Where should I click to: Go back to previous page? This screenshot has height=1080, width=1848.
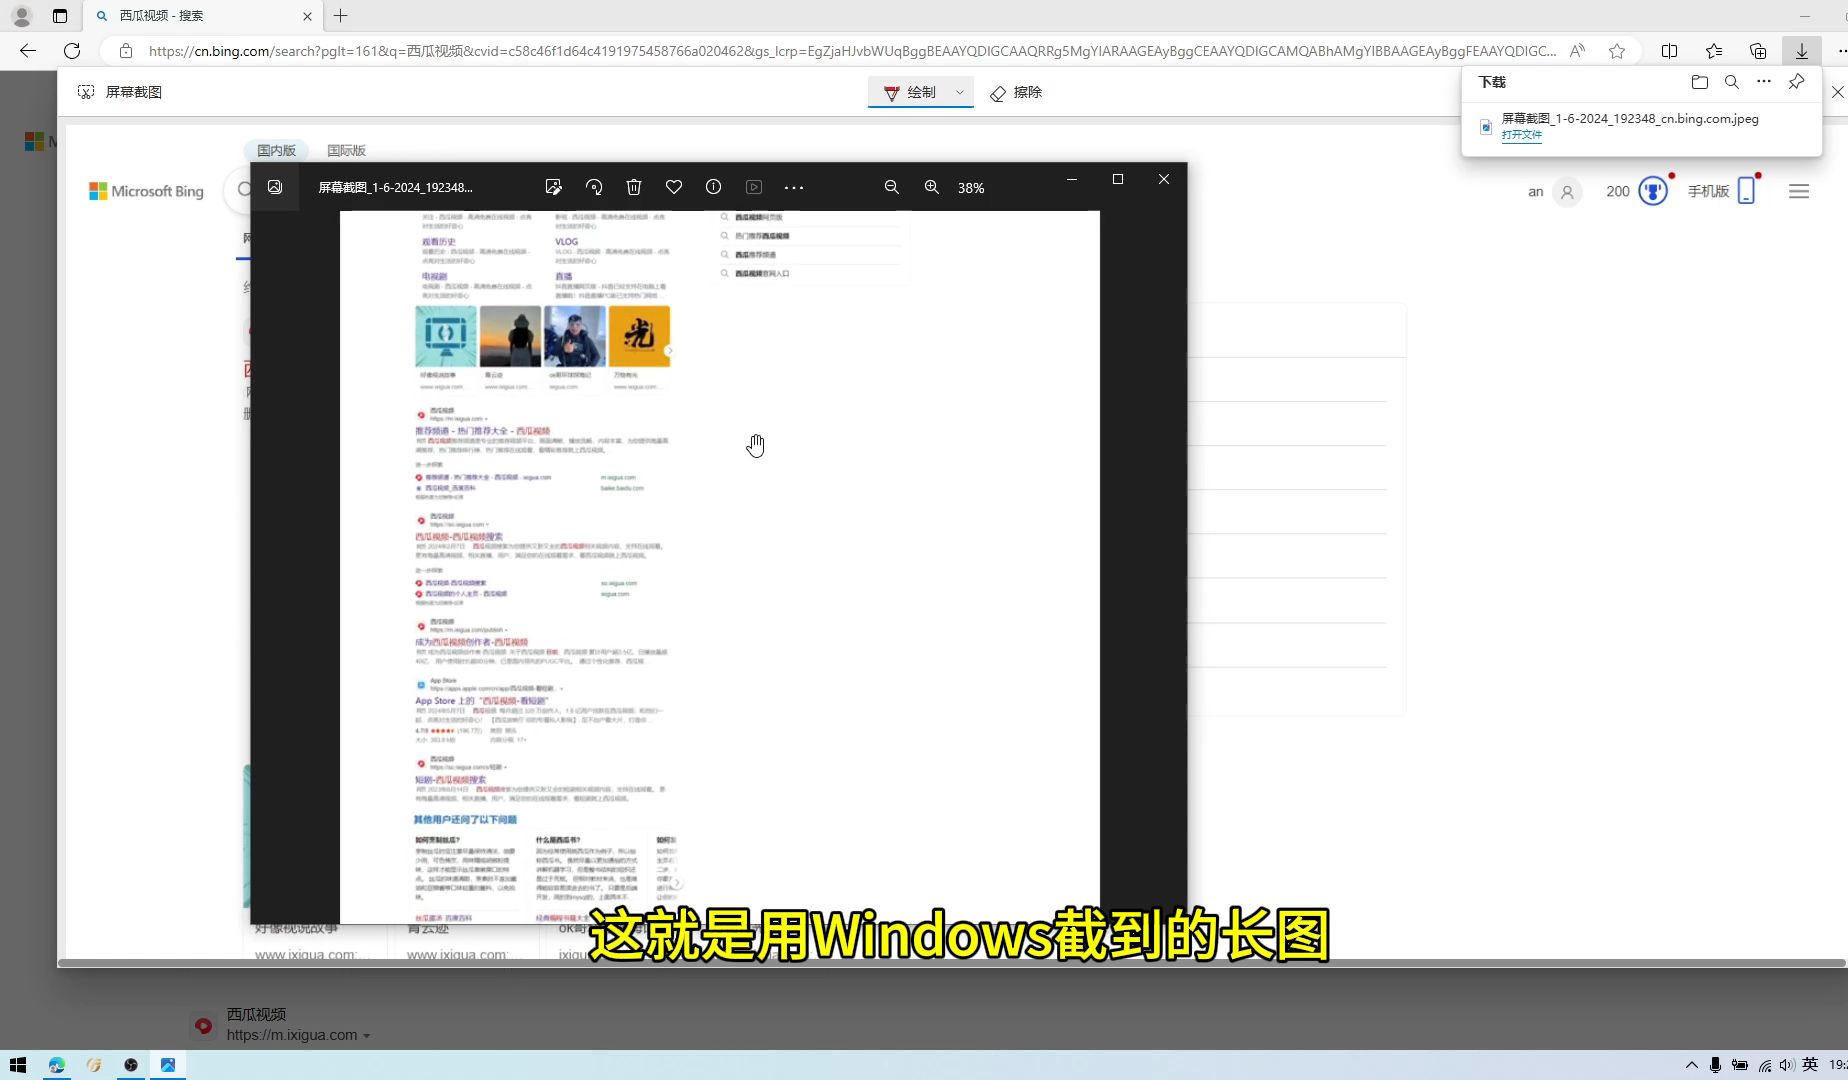28,51
